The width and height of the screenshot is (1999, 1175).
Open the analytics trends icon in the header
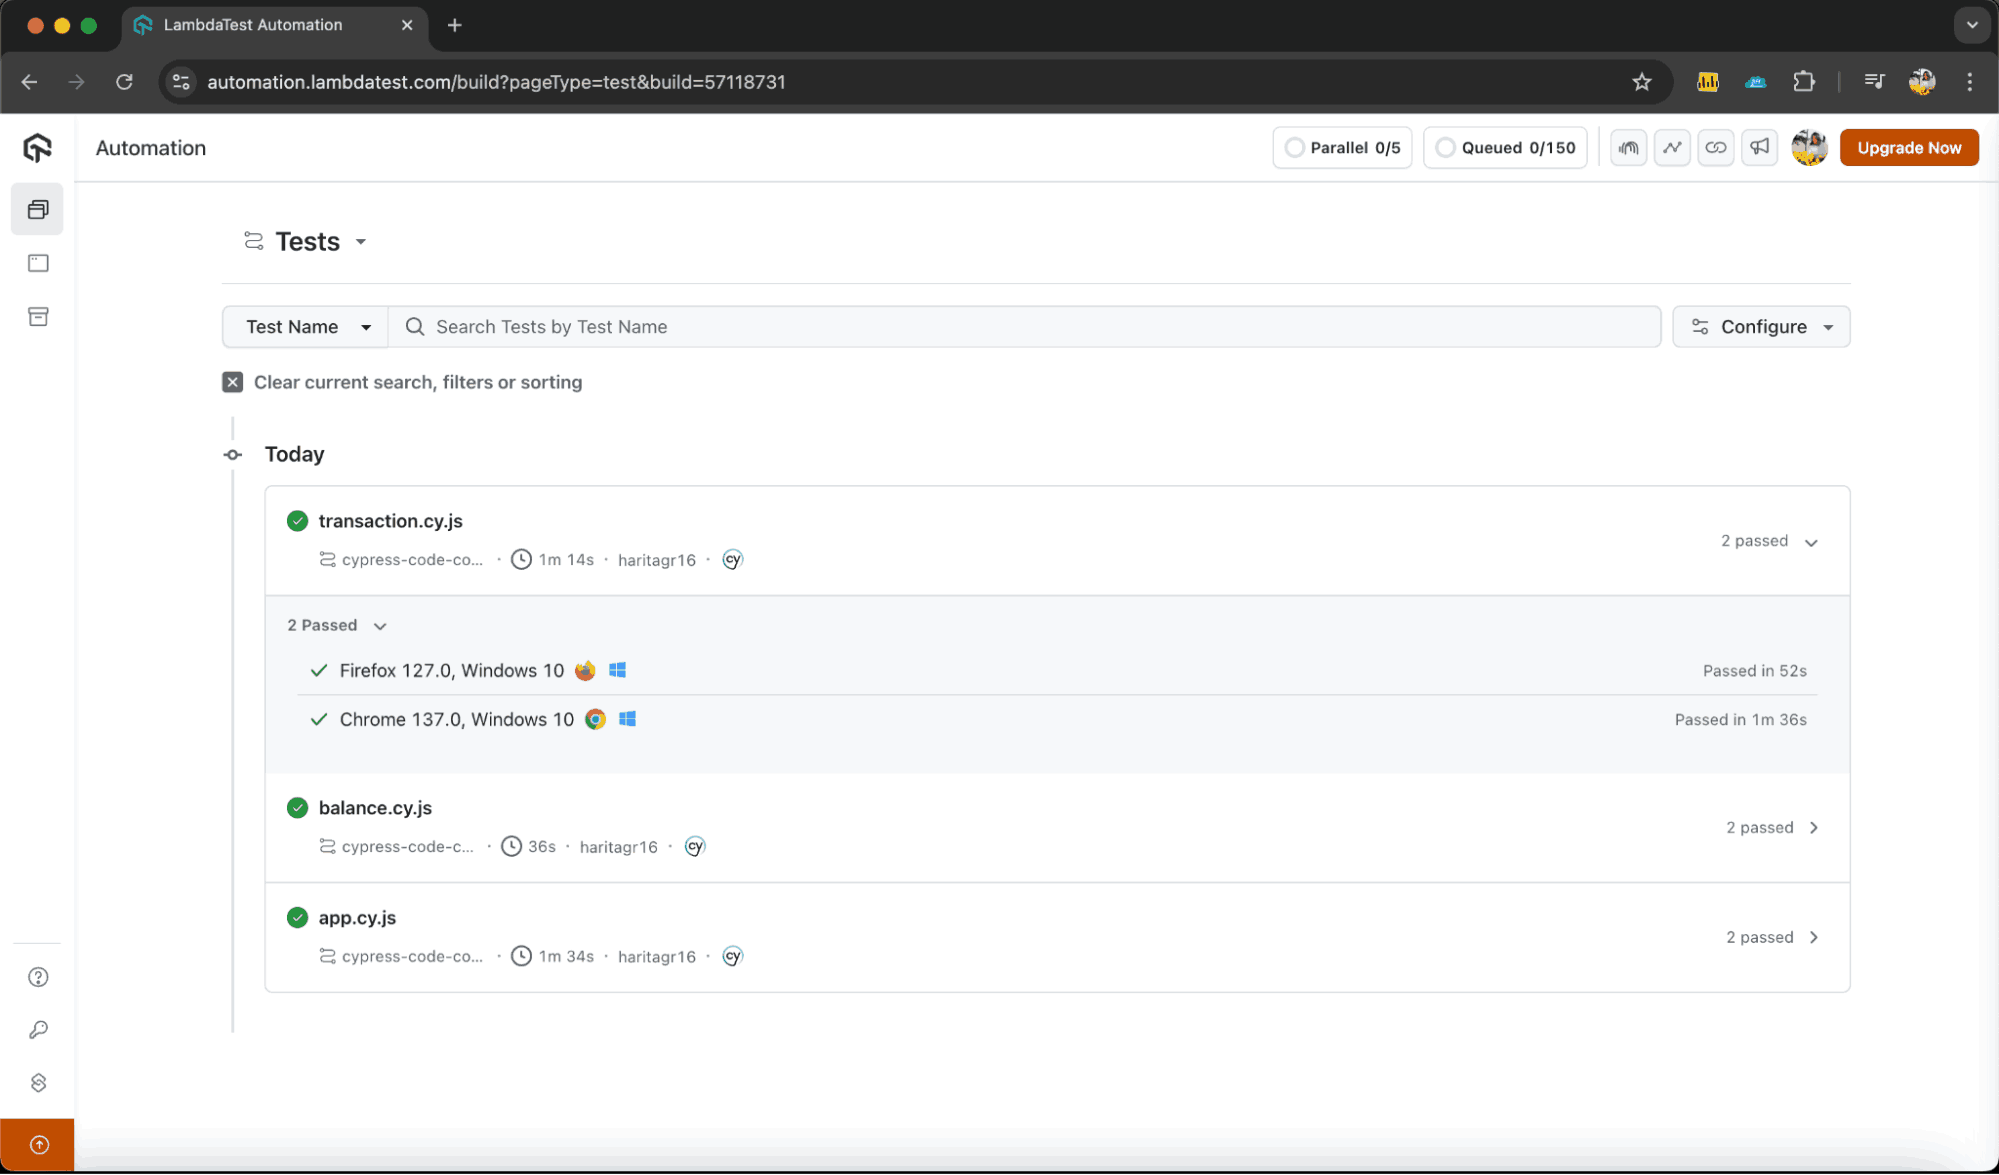[1671, 147]
